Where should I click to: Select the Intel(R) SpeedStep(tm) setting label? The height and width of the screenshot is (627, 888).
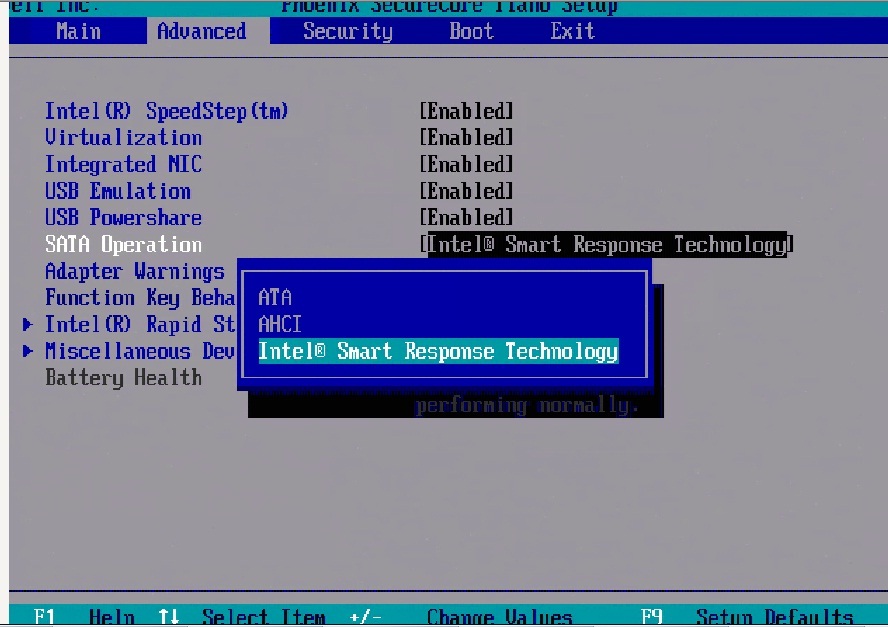coord(166,111)
